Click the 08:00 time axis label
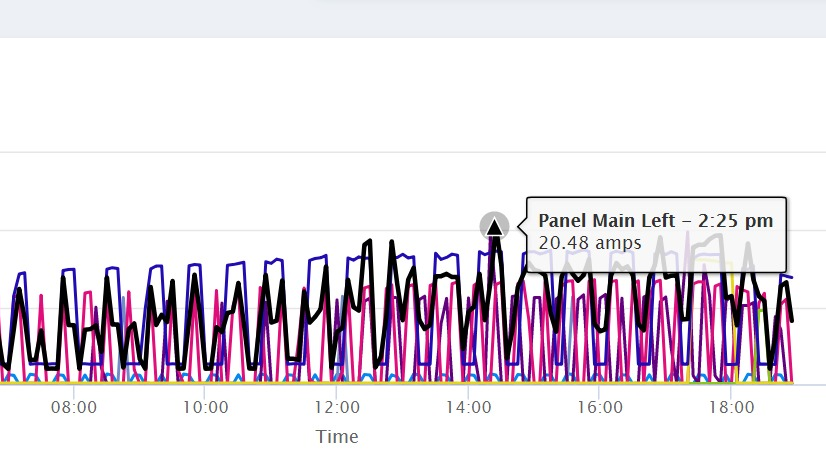 [74, 407]
